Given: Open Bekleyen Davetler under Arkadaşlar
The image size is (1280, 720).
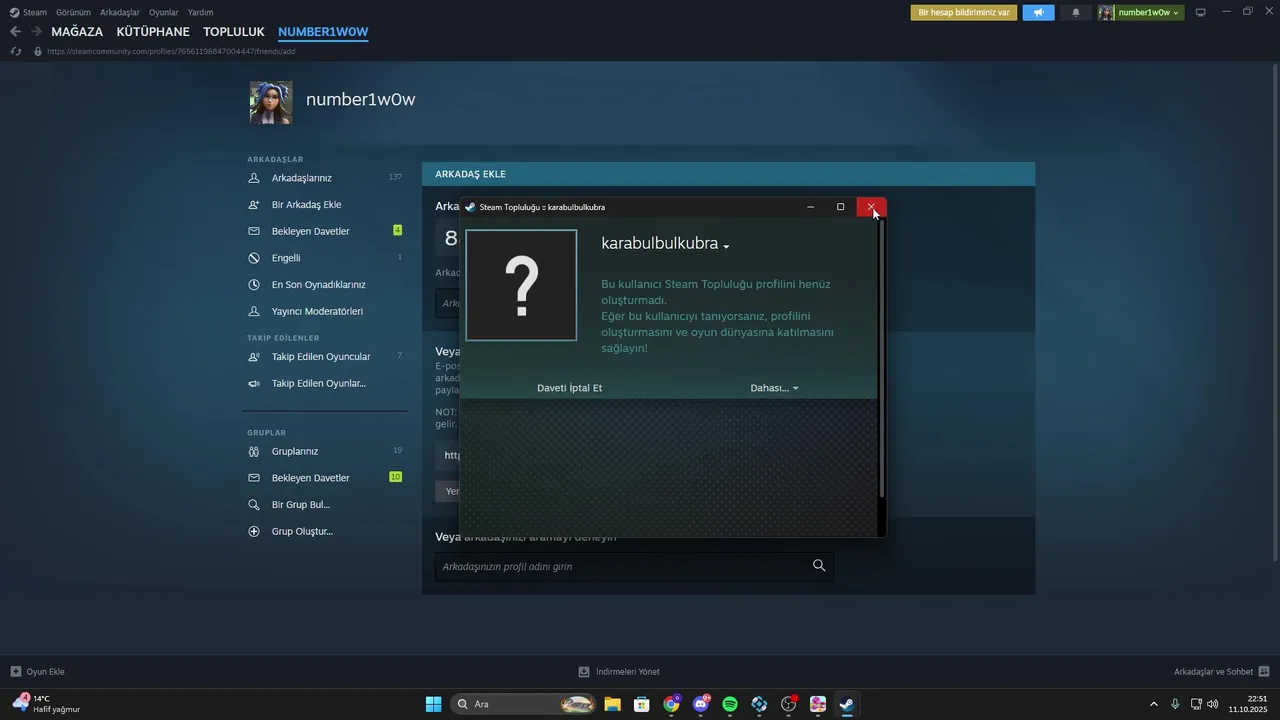Looking at the screenshot, I should point(311,231).
